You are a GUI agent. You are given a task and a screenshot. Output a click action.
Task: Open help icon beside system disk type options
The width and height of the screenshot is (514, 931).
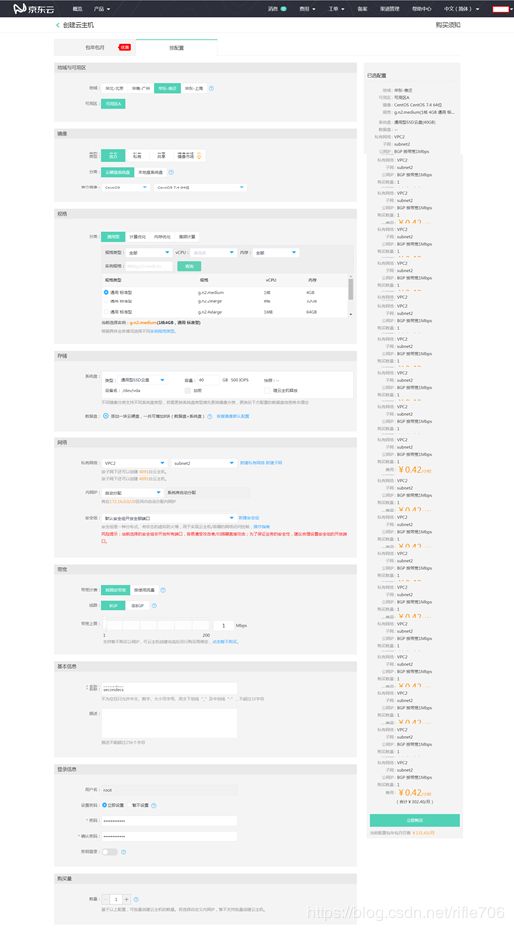[x=171, y=172]
